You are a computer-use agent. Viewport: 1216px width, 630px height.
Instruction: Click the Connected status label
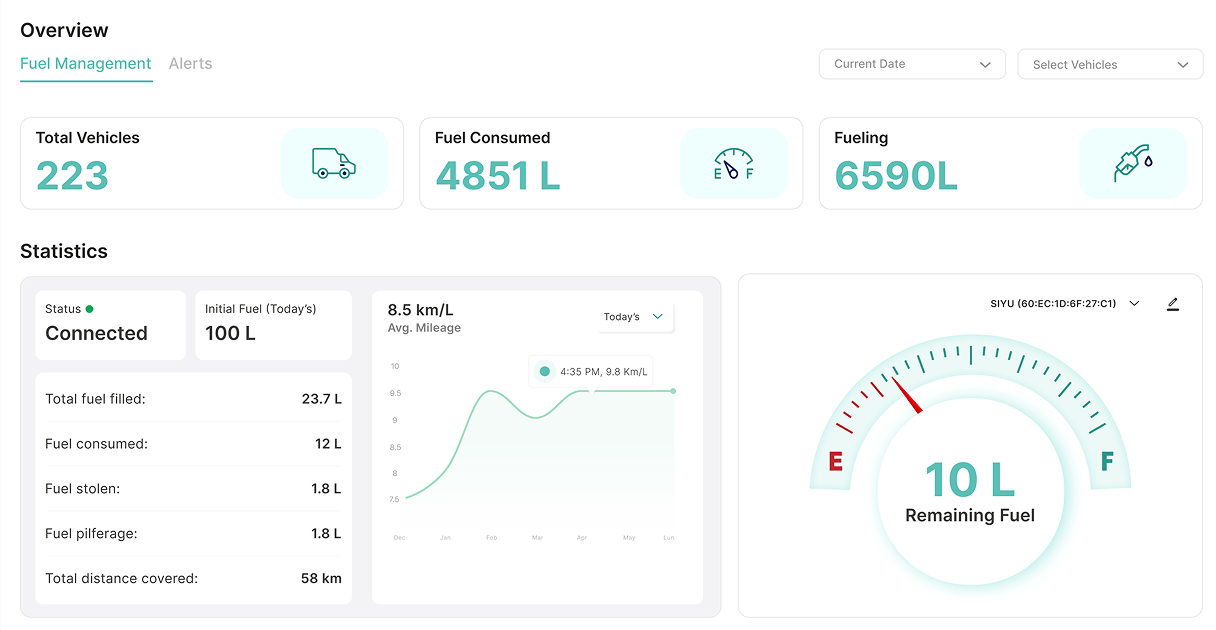tap(96, 333)
